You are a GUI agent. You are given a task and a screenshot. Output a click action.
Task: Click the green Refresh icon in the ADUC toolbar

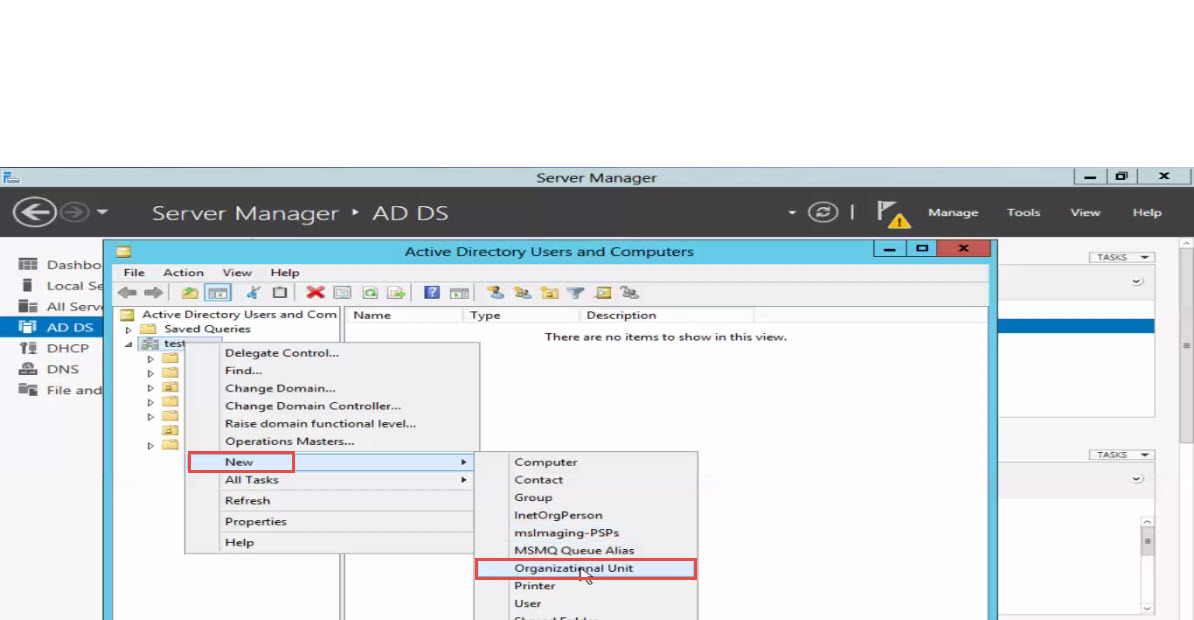tap(369, 292)
